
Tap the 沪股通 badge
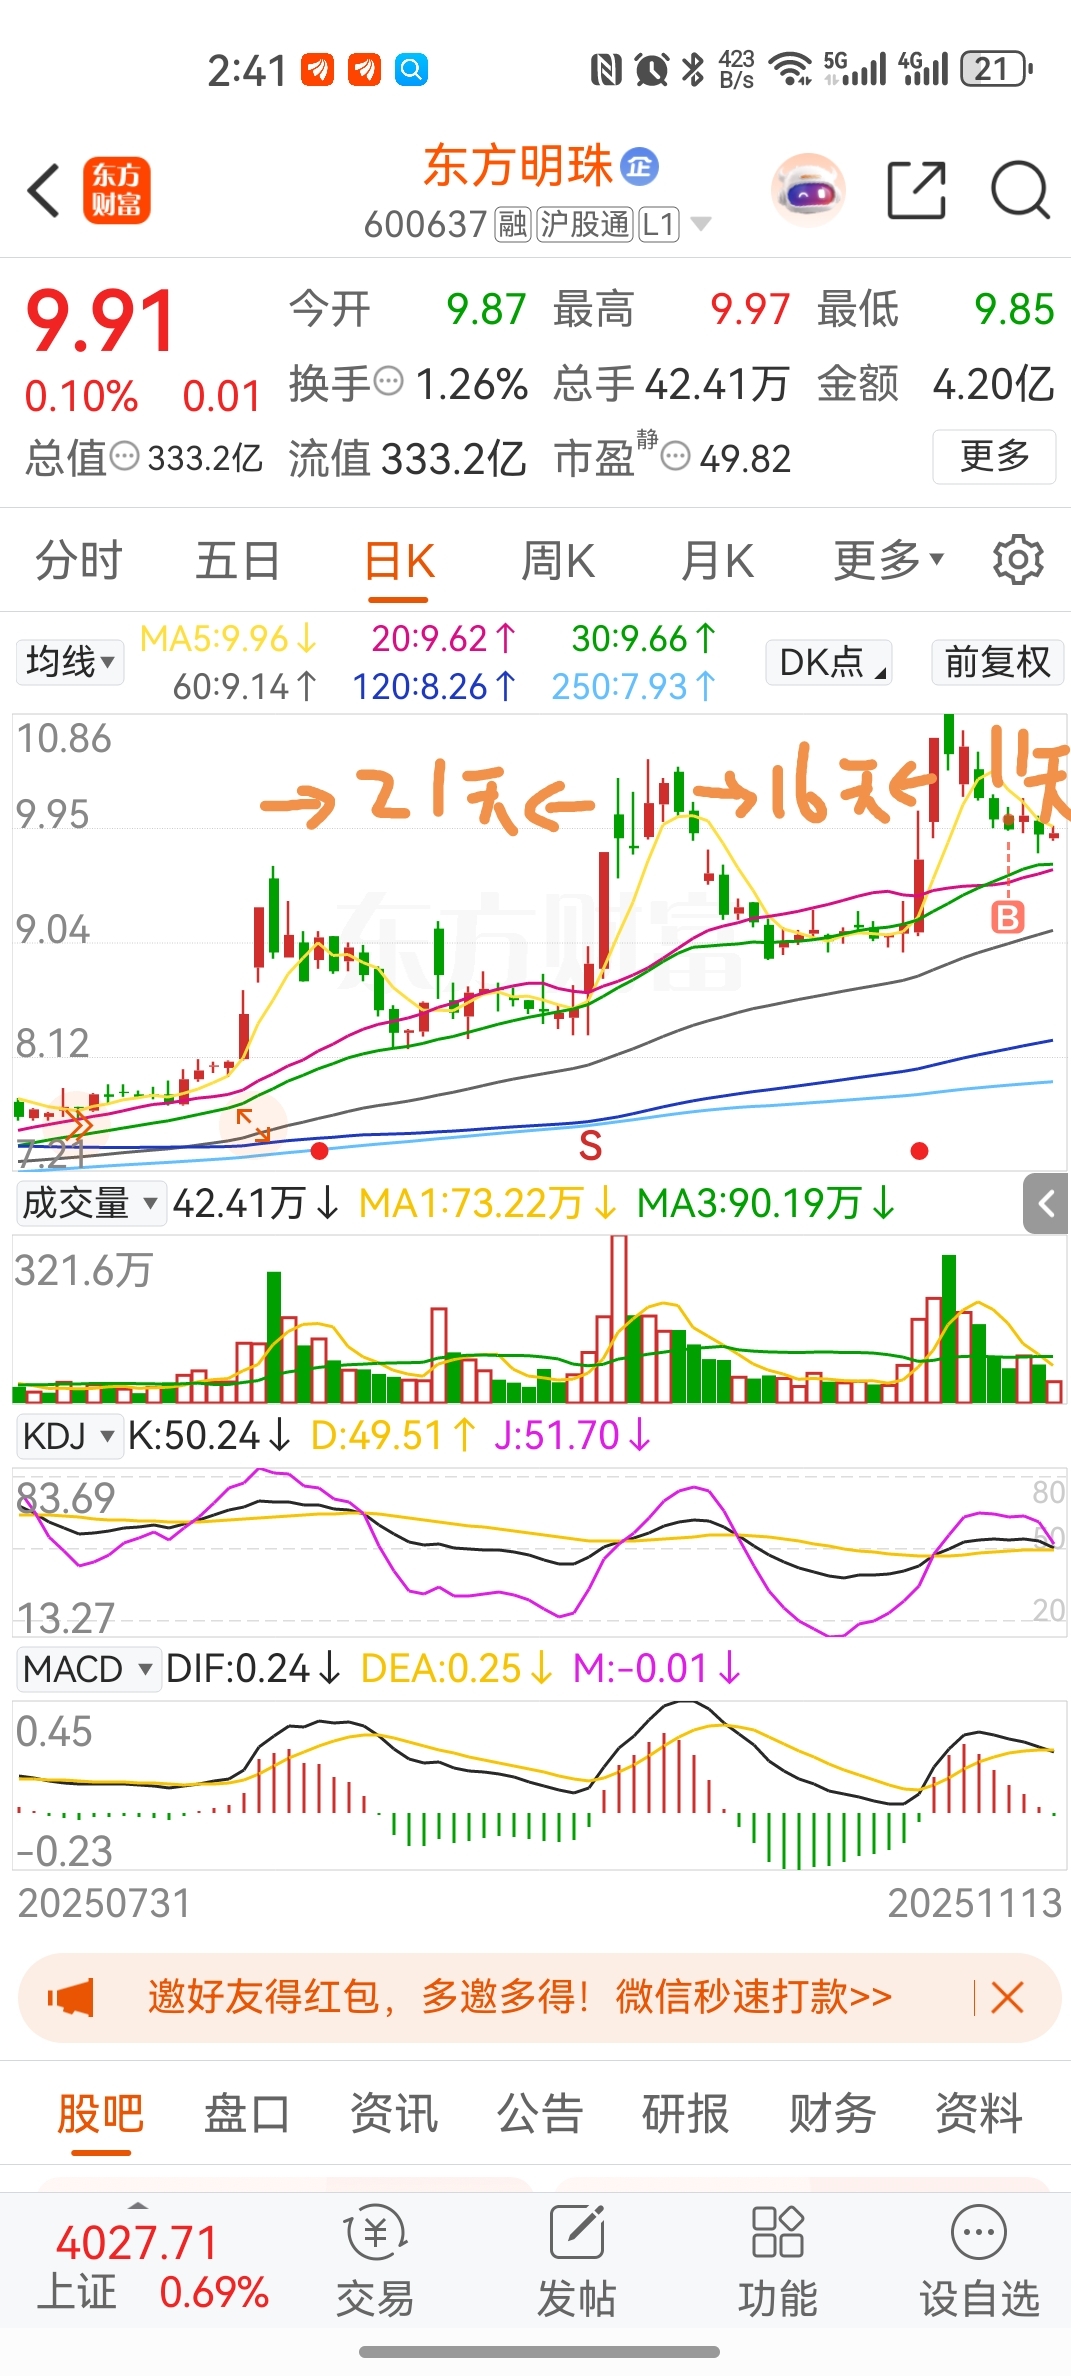click(585, 225)
